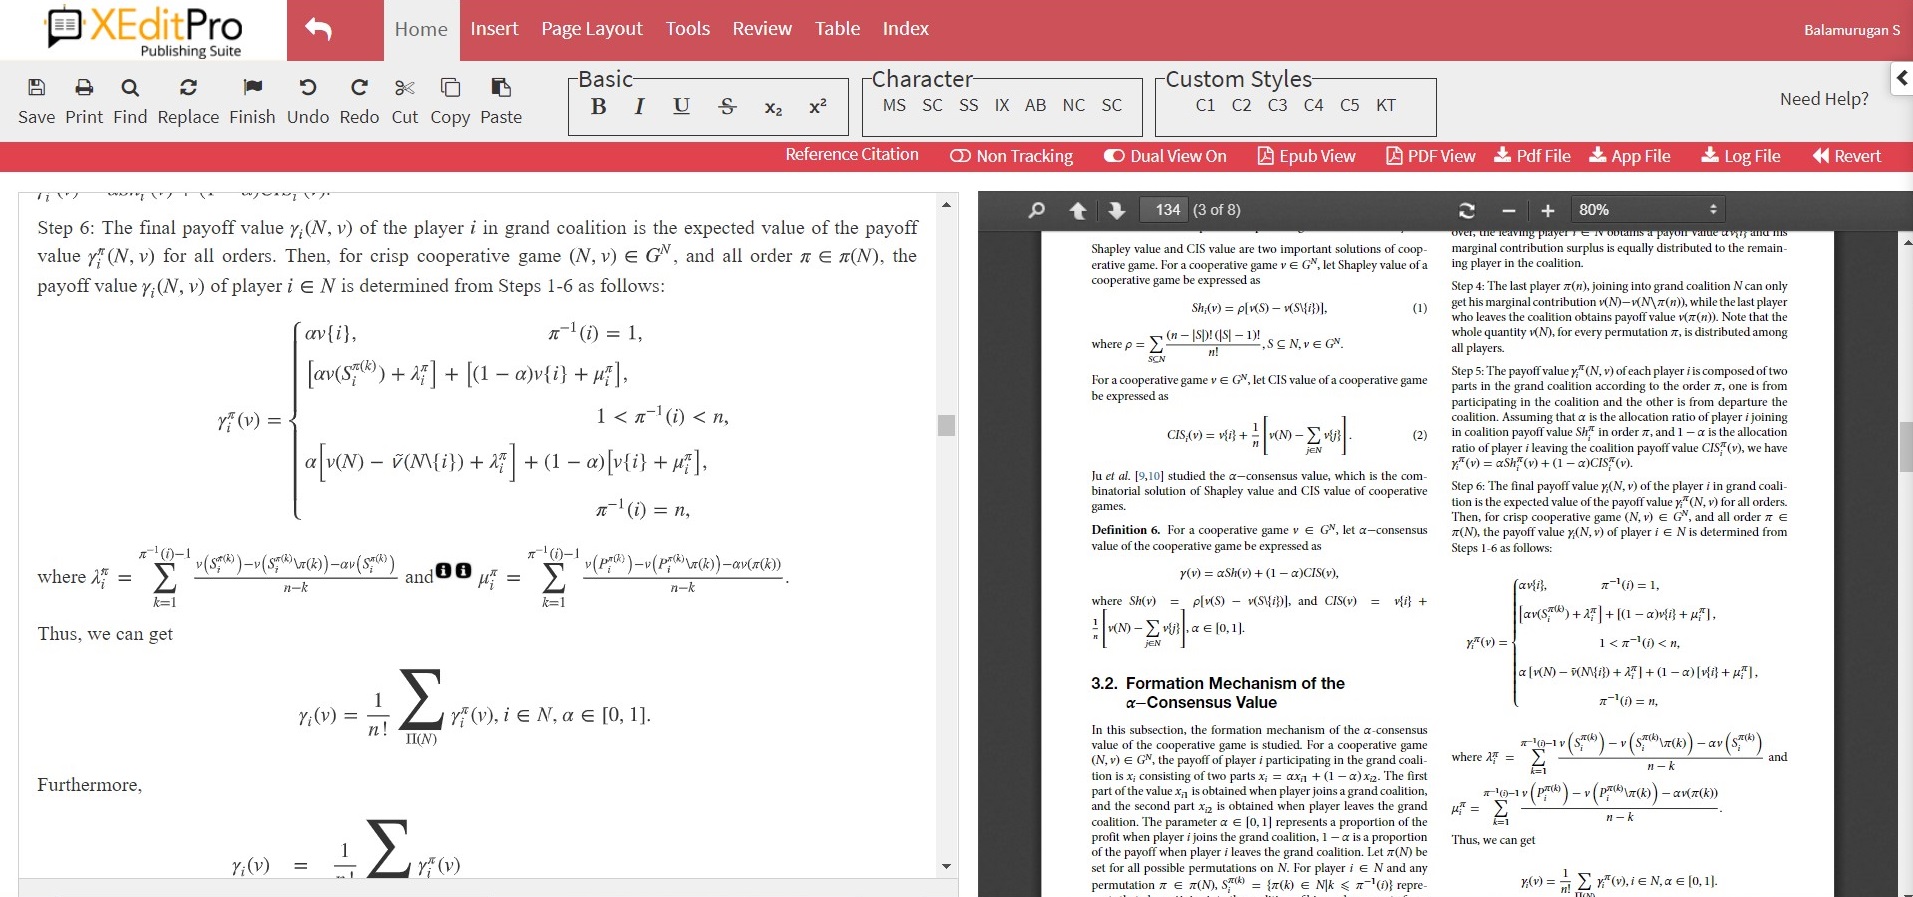Open the Table menu

(837, 29)
